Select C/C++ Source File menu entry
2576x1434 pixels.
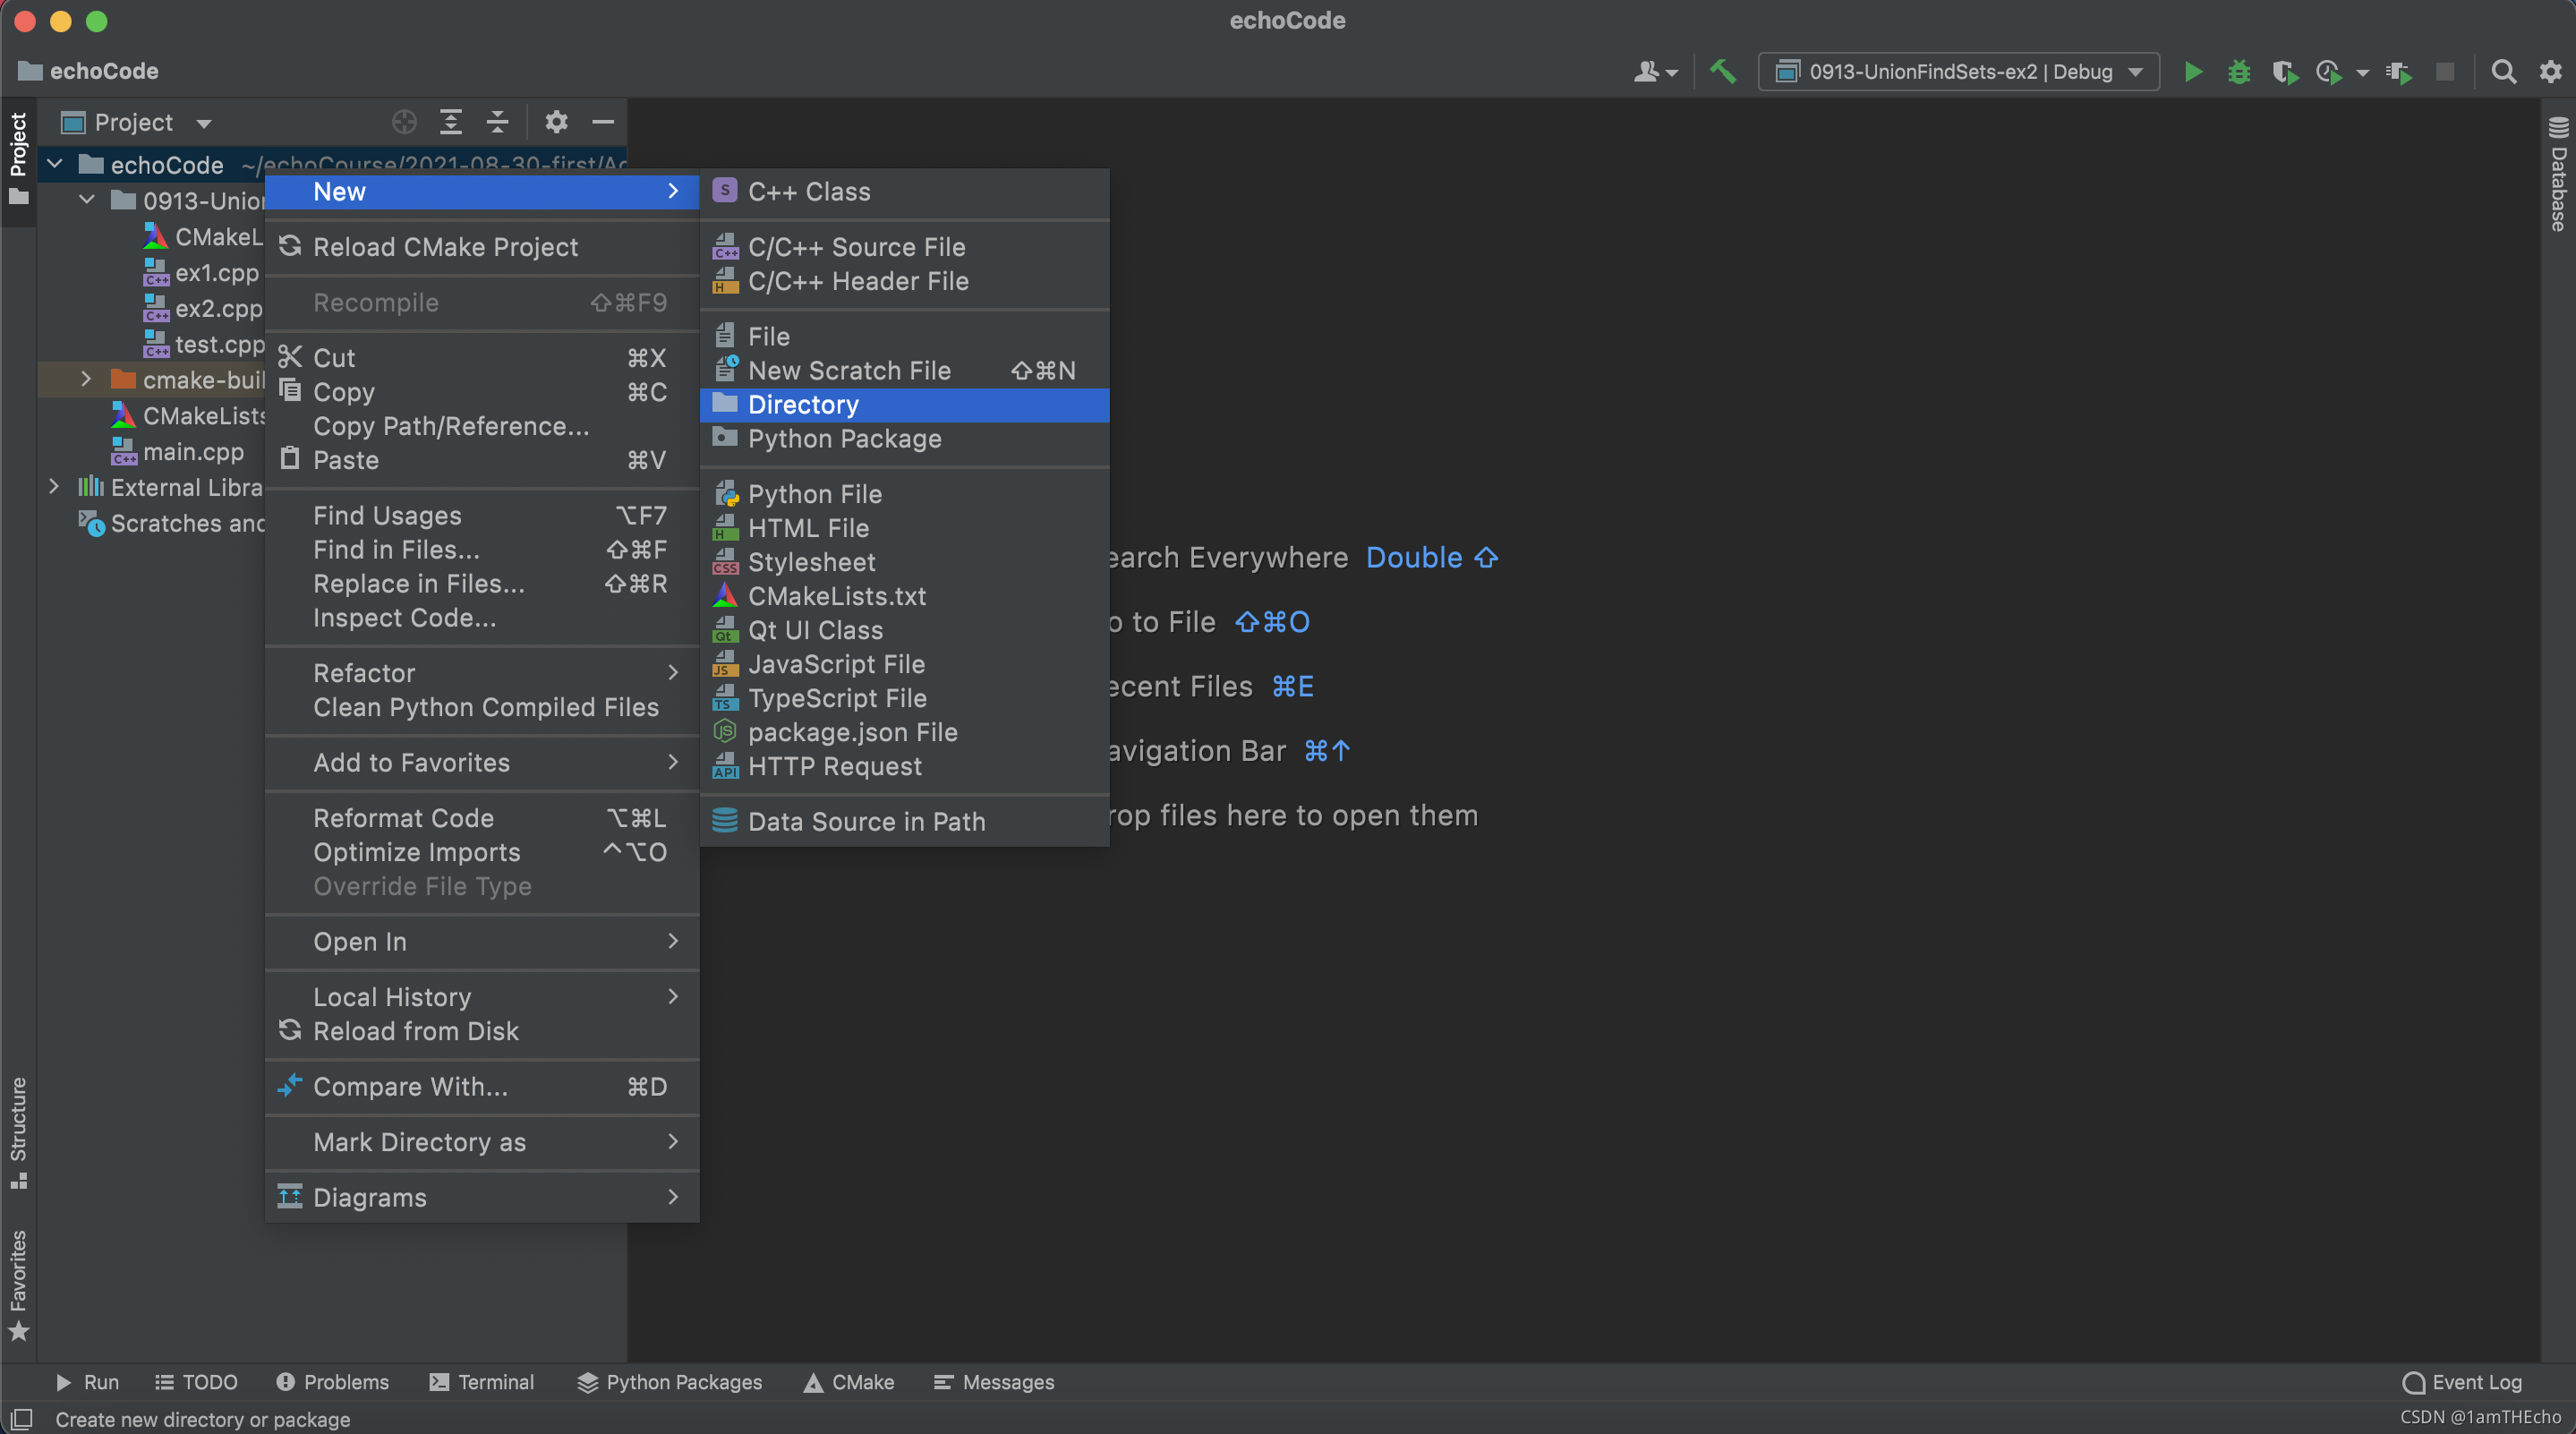point(856,247)
